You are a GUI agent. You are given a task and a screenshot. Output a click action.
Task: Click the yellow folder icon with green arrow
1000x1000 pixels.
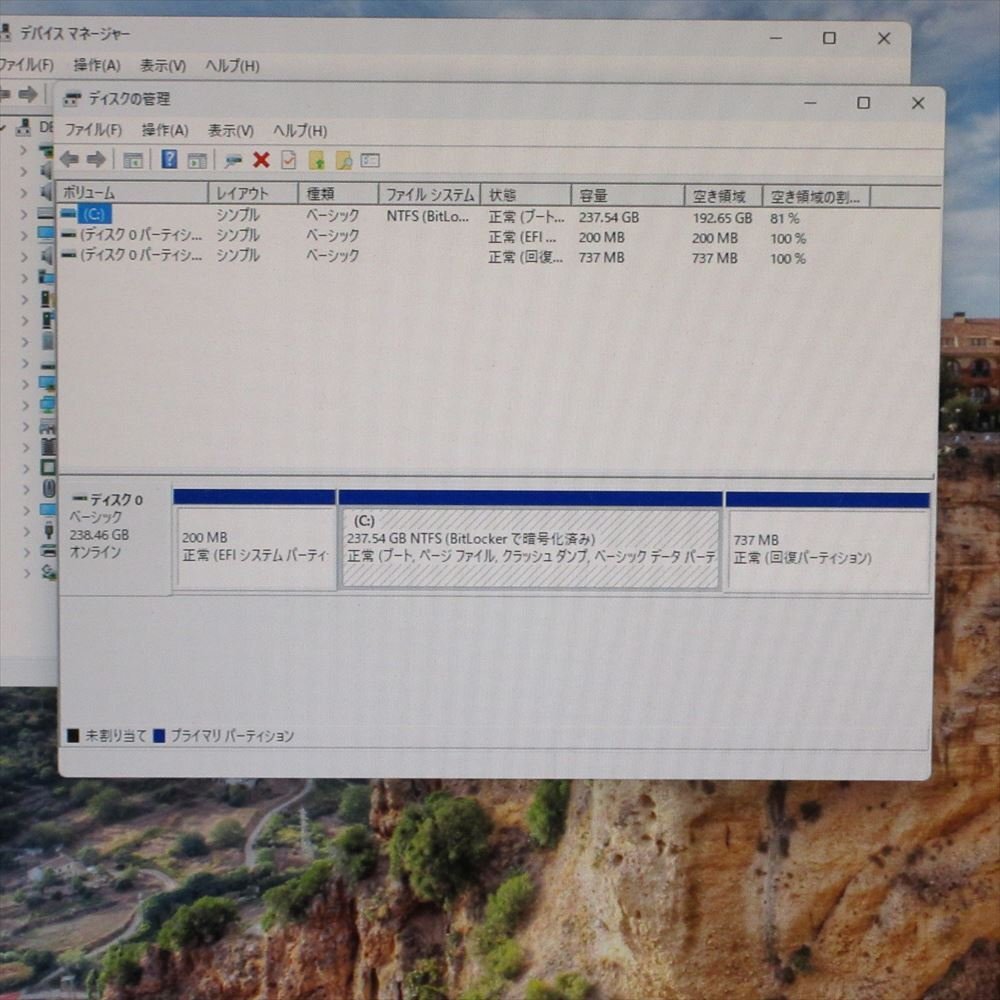point(316,160)
